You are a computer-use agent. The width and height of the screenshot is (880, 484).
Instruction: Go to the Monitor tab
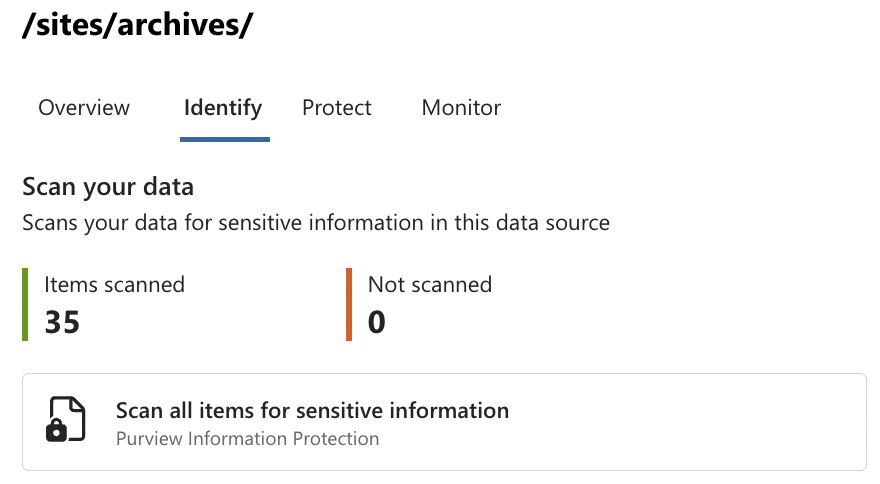click(461, 107)
